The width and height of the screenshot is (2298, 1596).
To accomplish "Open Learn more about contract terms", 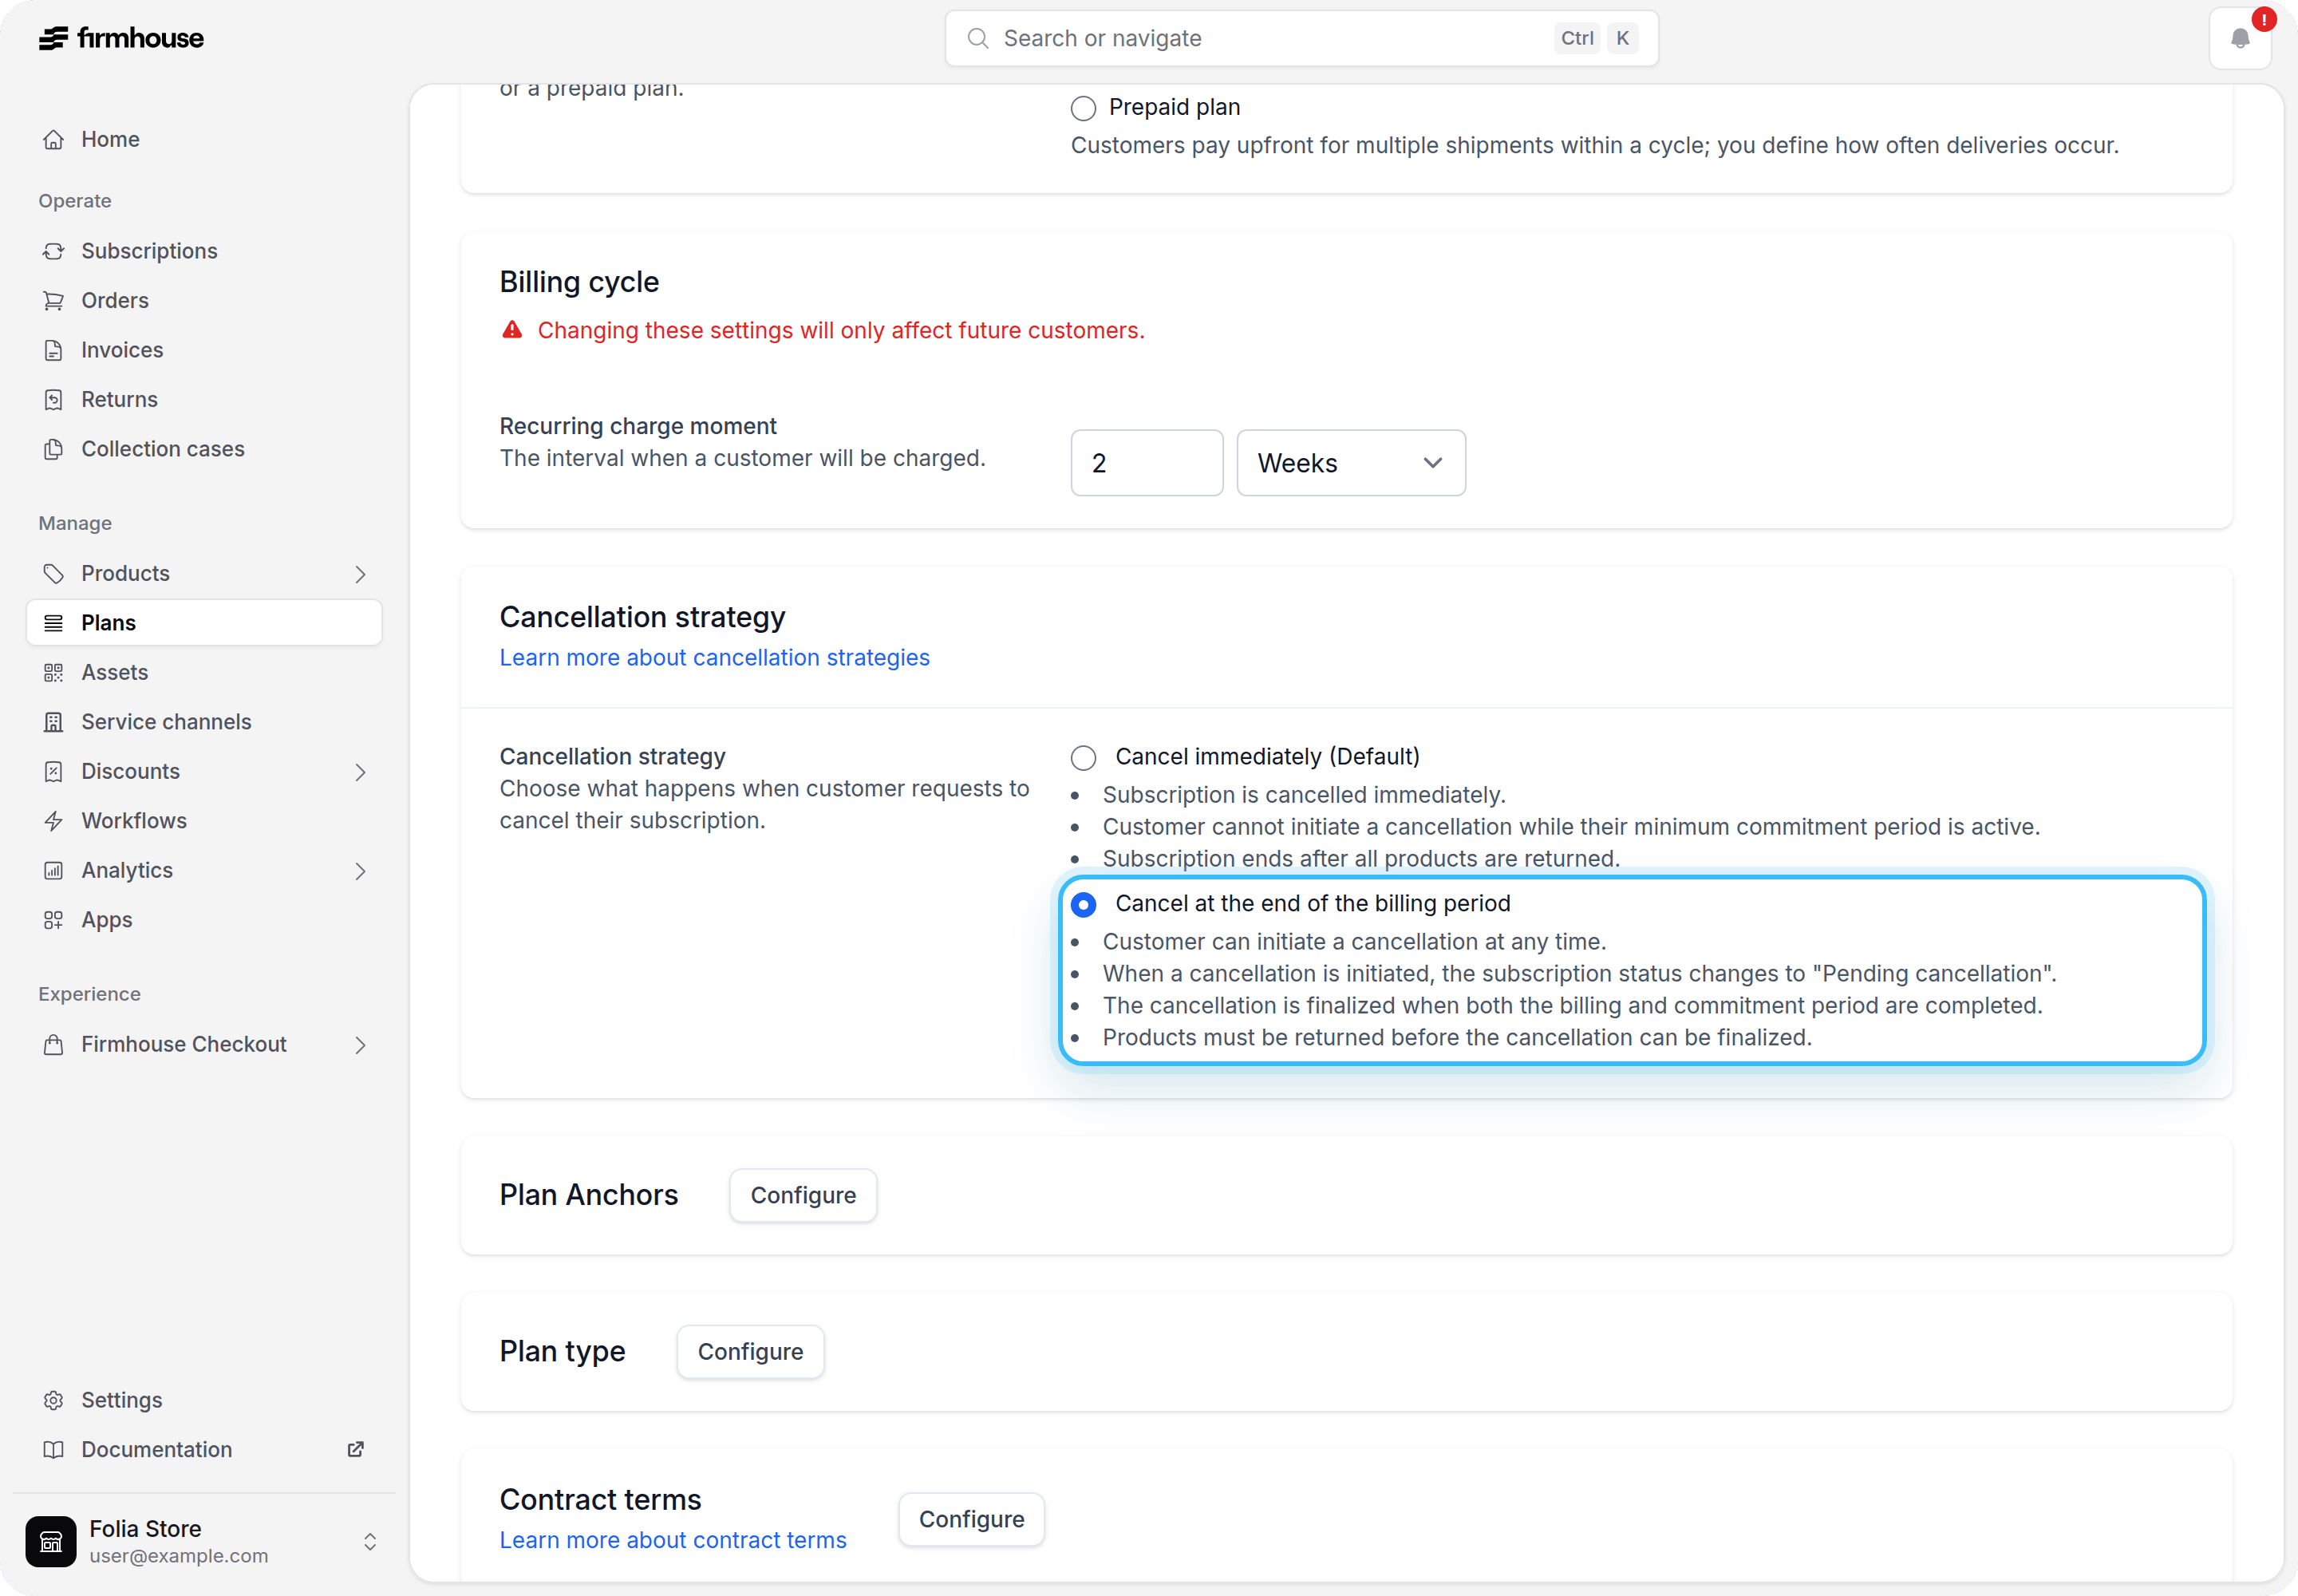I will click(x=673, y=1540).
